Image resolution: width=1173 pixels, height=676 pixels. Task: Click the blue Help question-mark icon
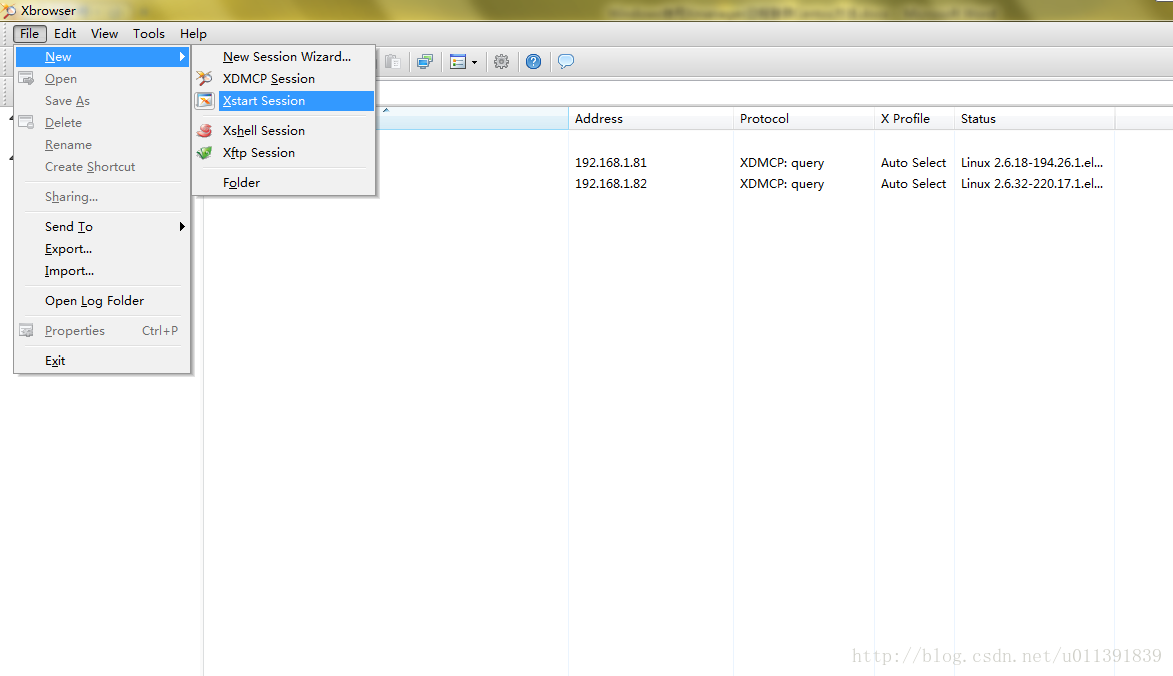(x=533, y=62)
